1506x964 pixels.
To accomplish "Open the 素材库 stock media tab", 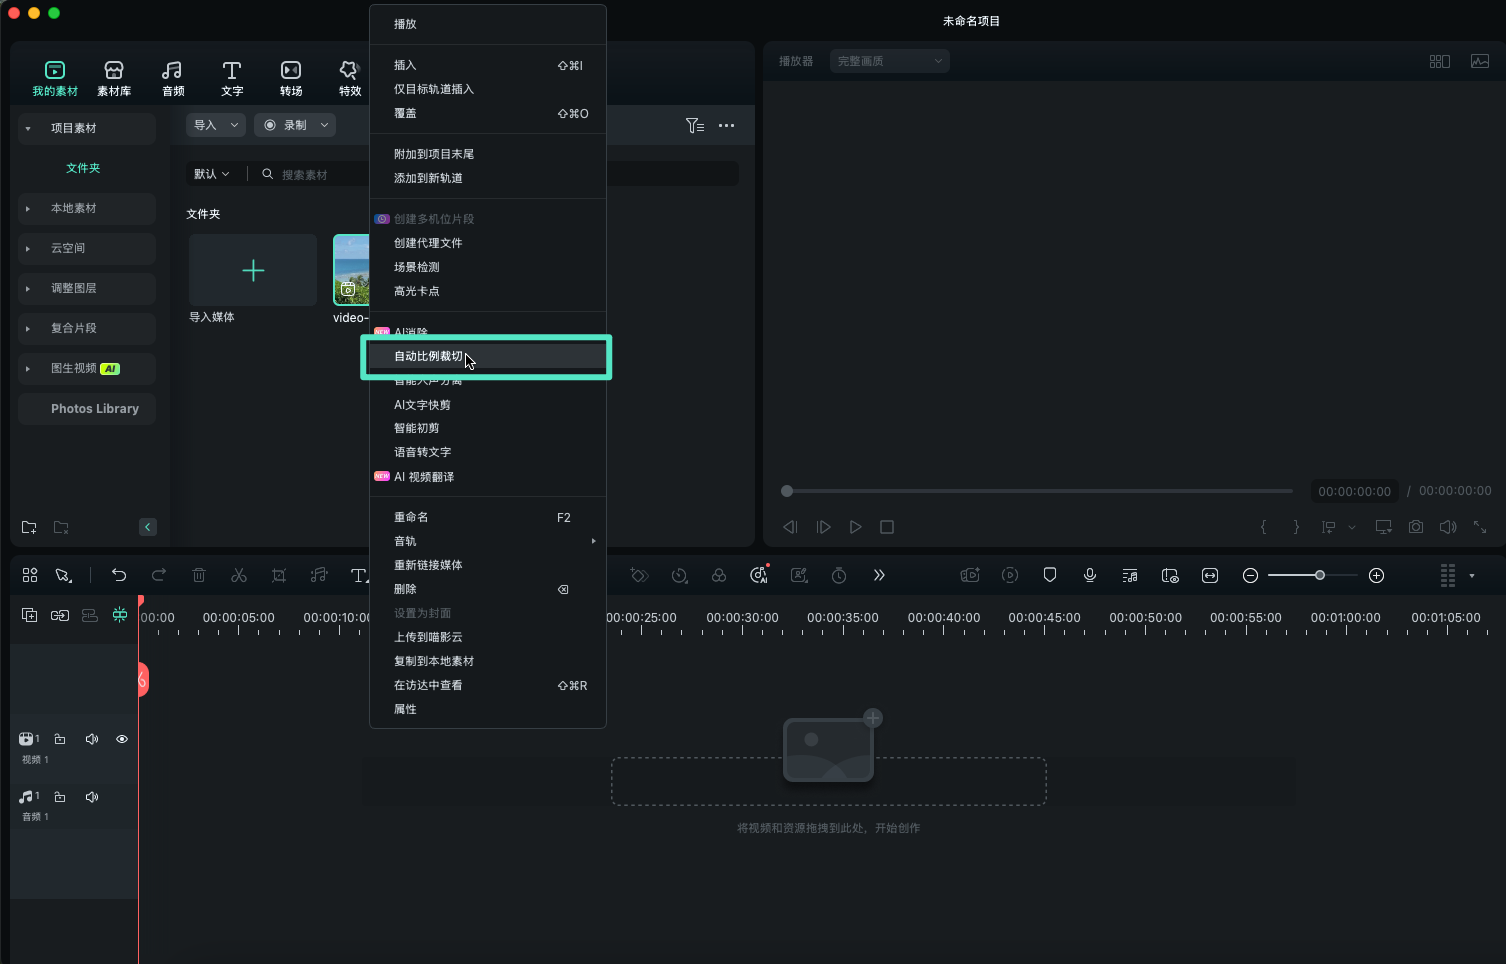I will pyautogui.click(x=113, y=77).
